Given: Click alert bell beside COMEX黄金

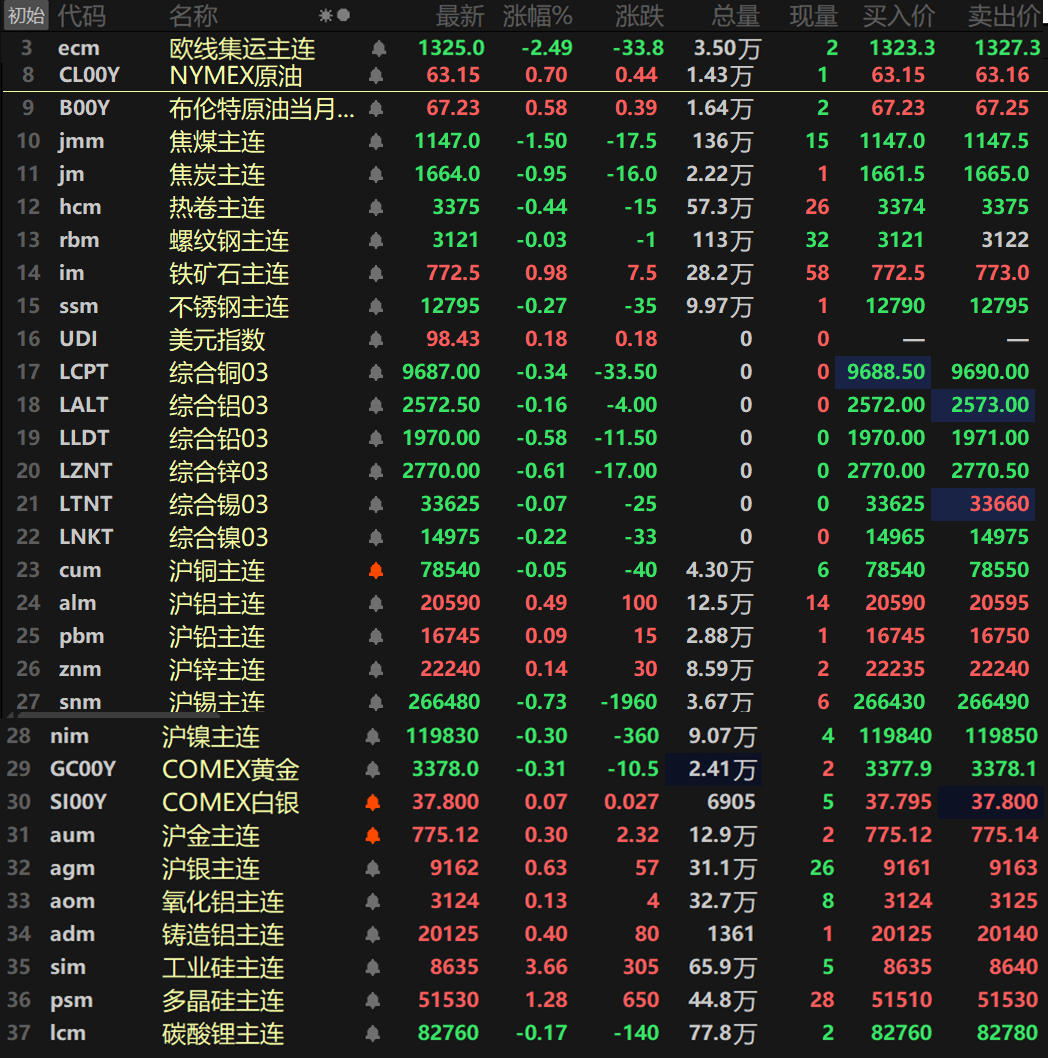Looking at the screenshot, I should point(373,769).
